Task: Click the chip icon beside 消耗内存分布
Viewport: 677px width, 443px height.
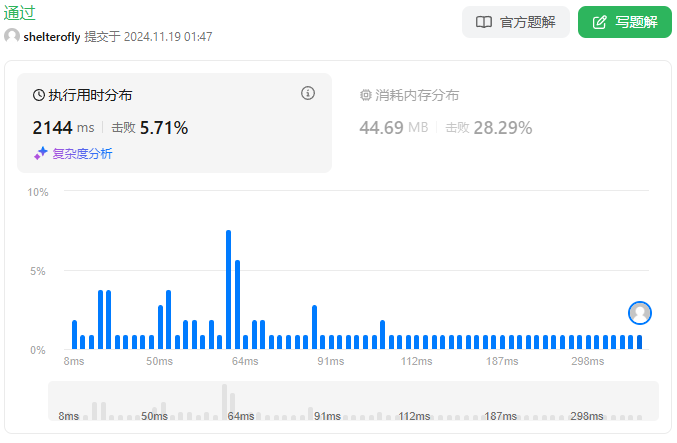Action: pos(365,95)
